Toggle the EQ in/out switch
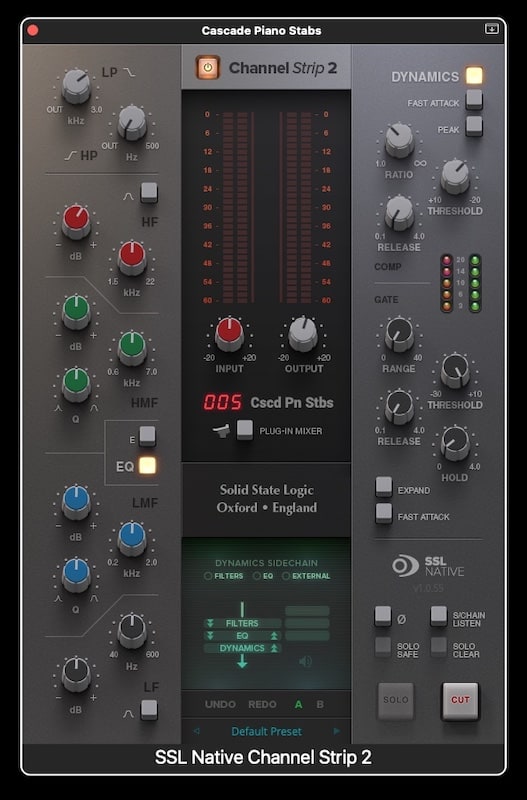527x800 pixels. (x=147, y=465)
